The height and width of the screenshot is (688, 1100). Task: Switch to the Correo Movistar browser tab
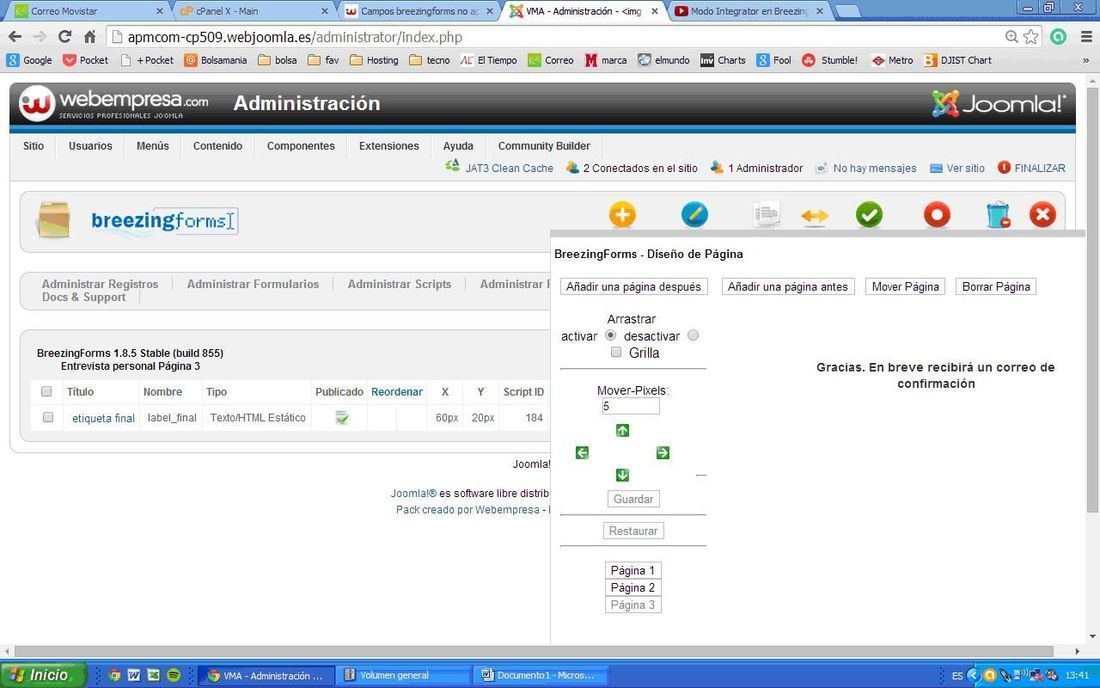(x=88, y=11)
